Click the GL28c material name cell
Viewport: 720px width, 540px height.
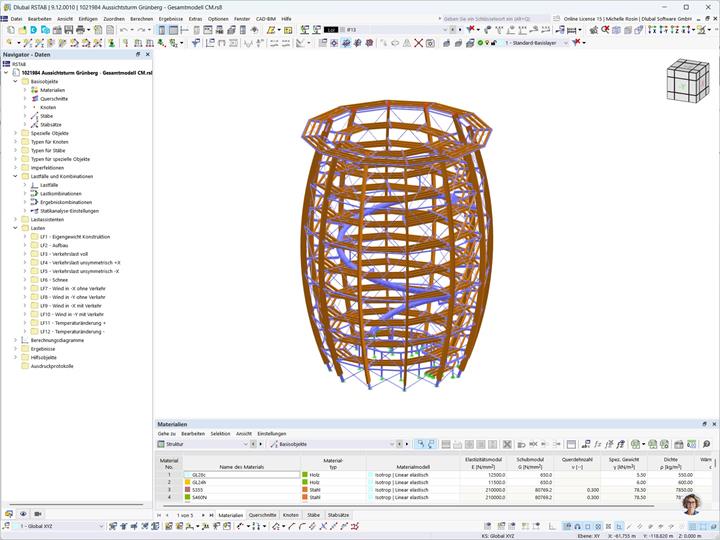click(242, 475)
